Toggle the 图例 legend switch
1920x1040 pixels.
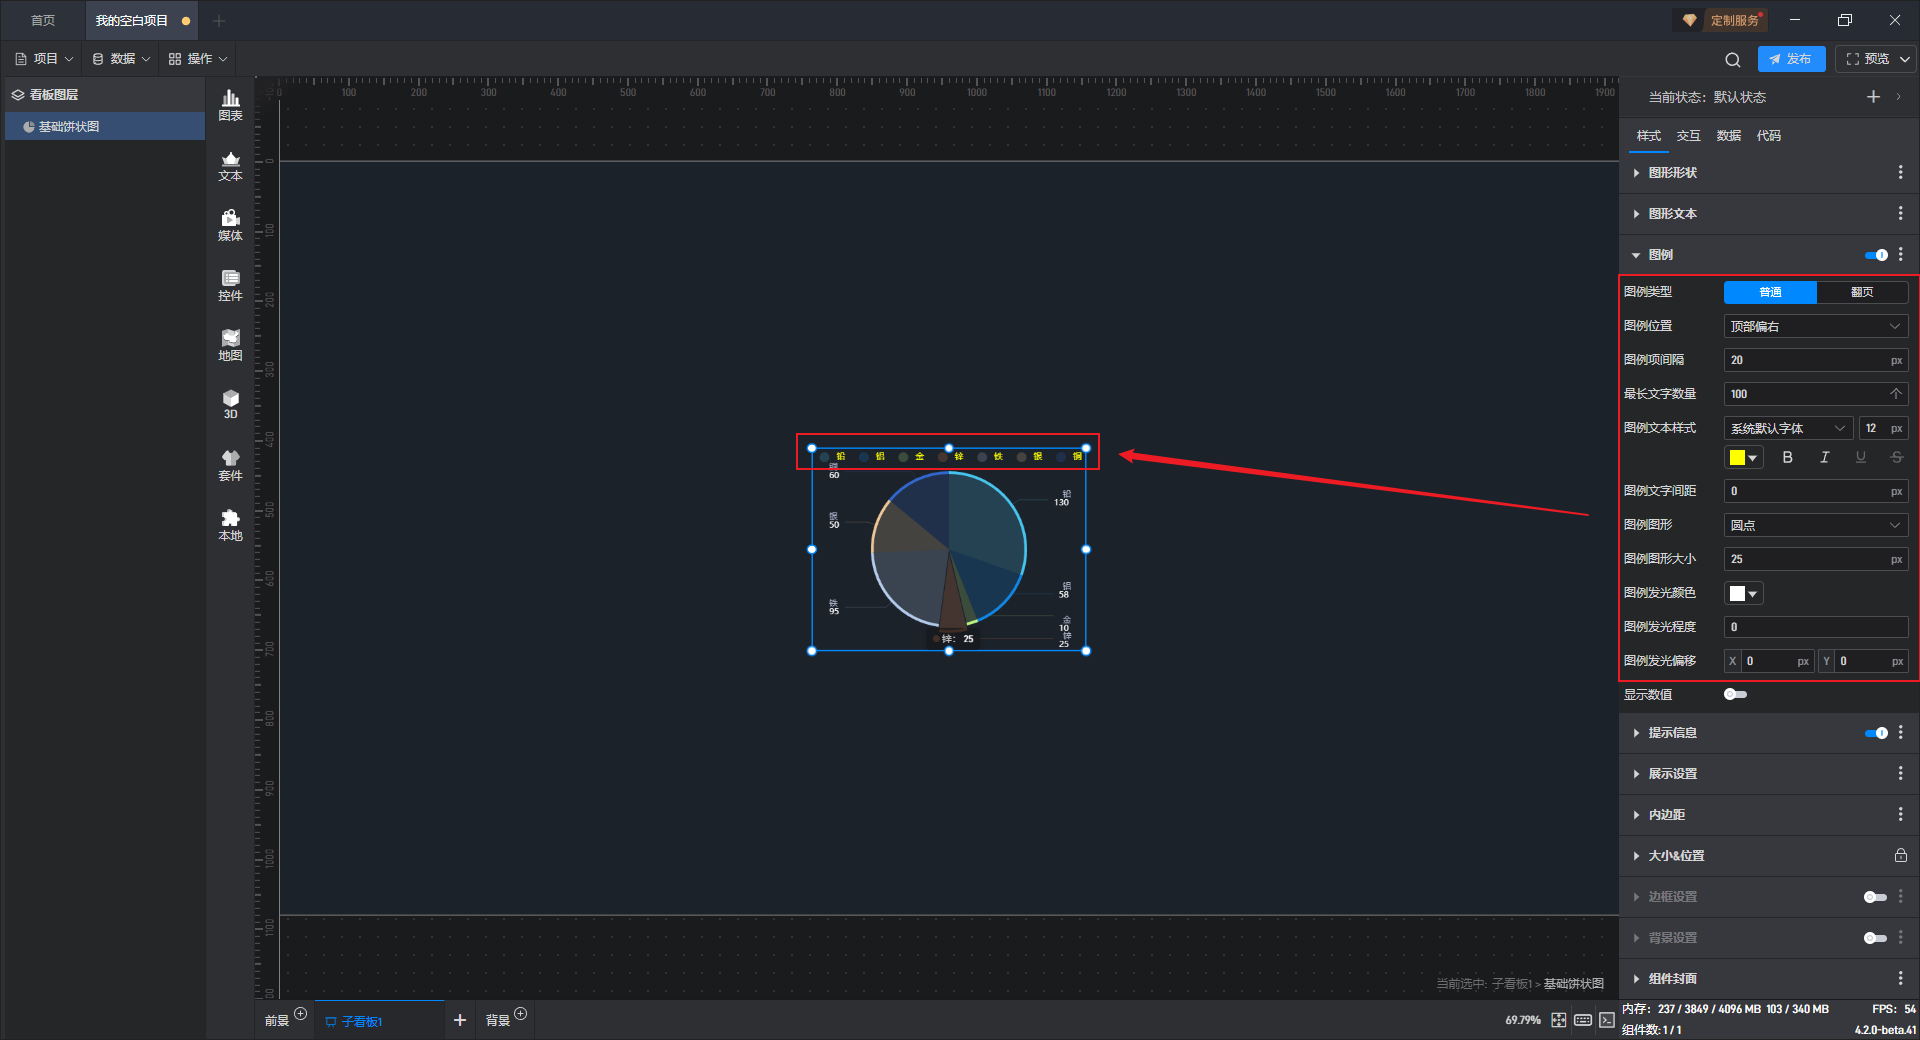pyautogui.click(x=1876, y=255)
